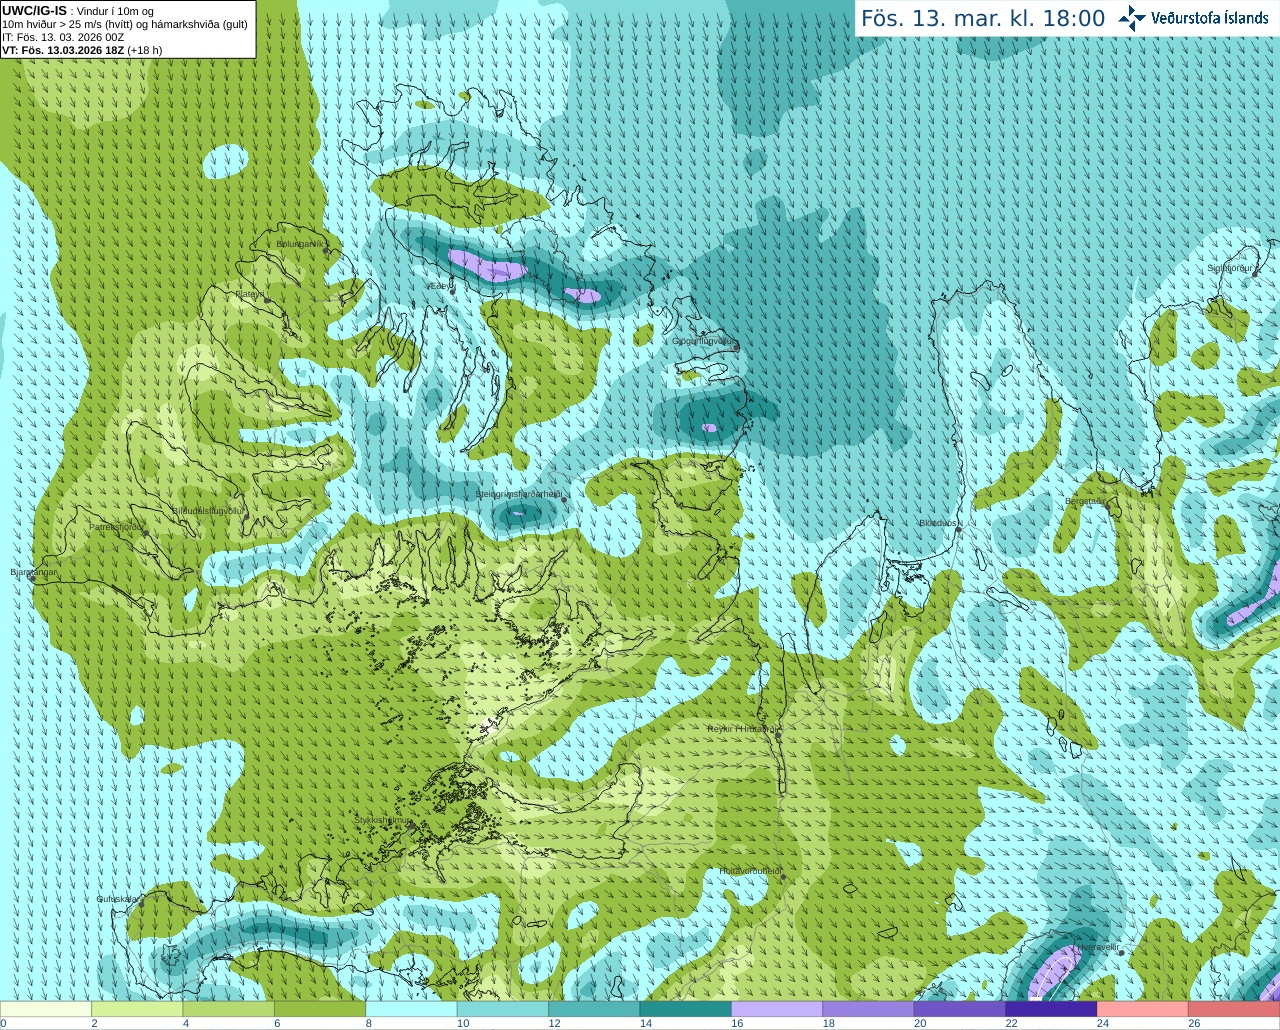Click the legend scale label '22'
1280x1030 pixels.
point(1011,1024)
